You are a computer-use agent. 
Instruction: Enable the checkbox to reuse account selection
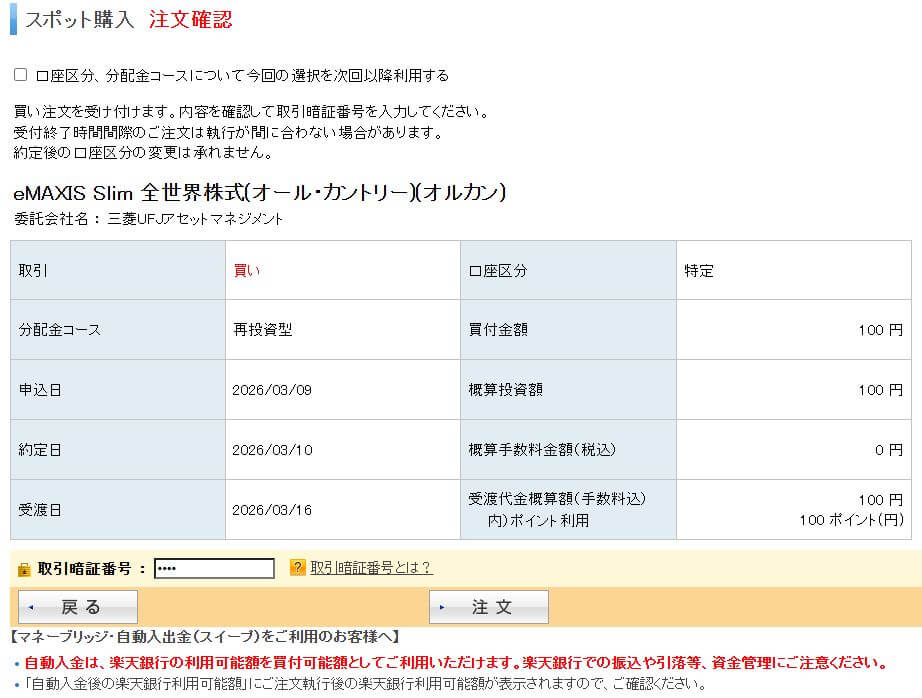[20, 75]
